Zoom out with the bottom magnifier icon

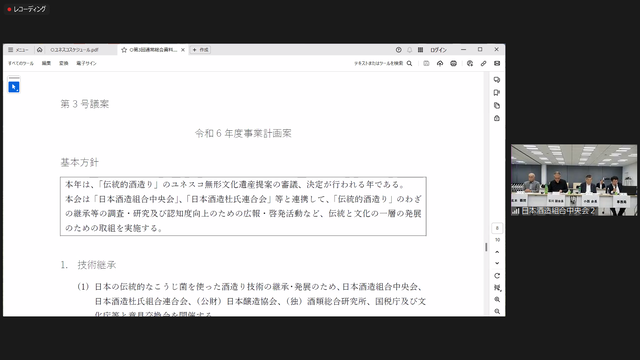click(497, 311)
